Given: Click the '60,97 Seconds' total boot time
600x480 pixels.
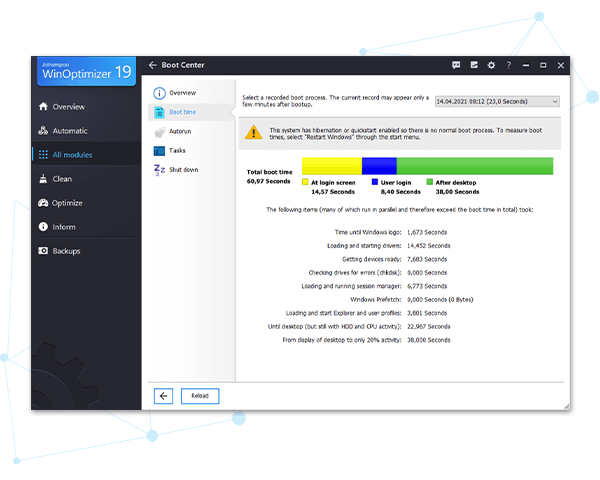Looking at the screenshot, I should coord(269,181).
